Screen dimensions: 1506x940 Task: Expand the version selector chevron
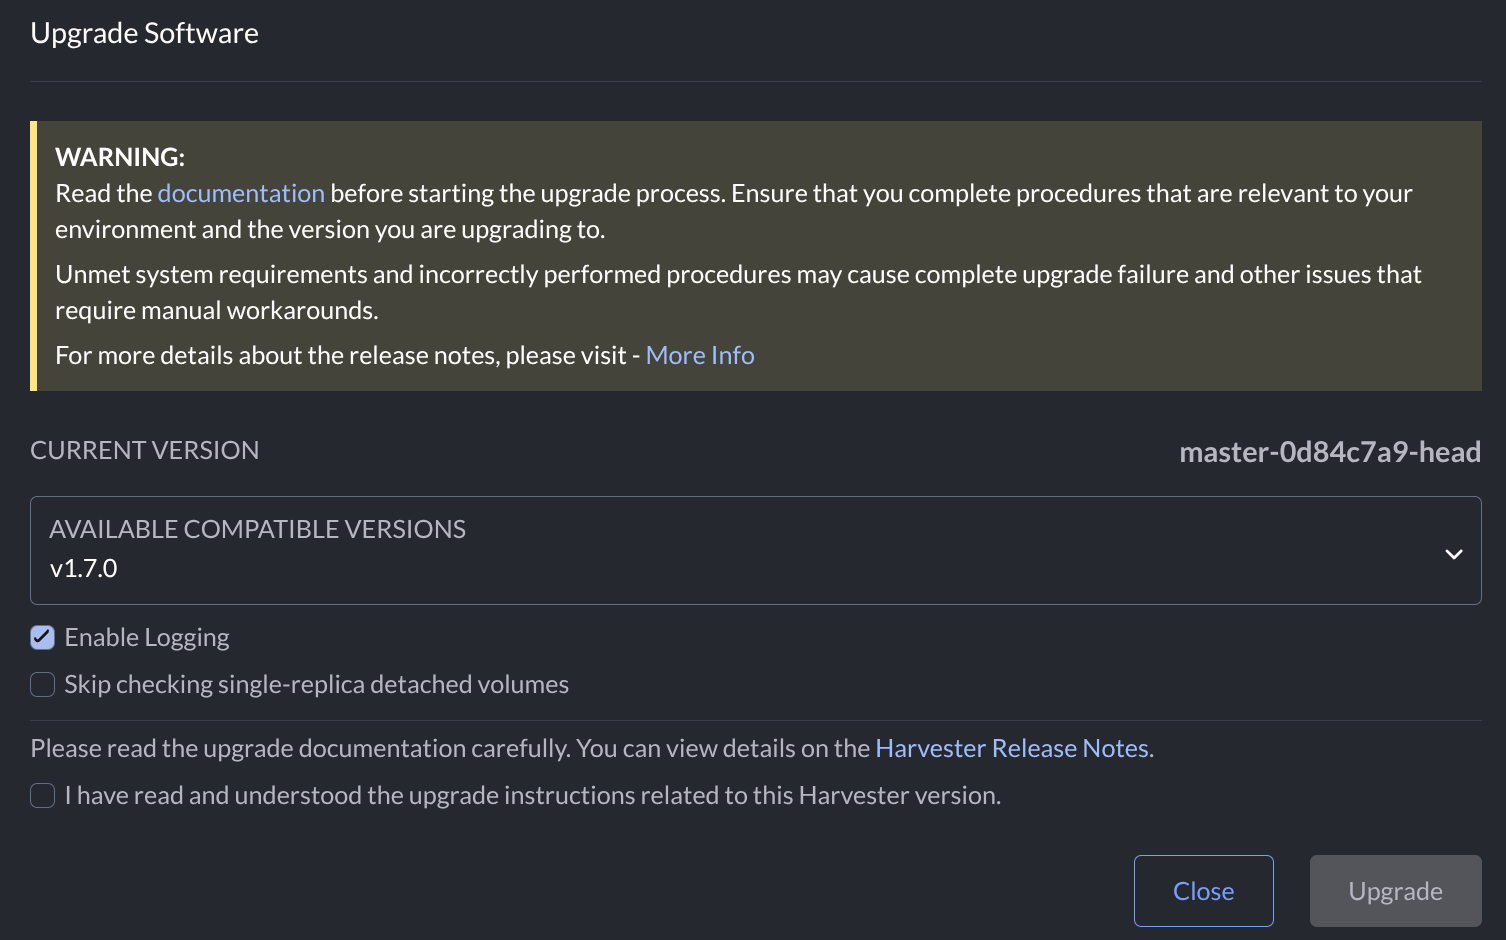[x=1451, y=553]
